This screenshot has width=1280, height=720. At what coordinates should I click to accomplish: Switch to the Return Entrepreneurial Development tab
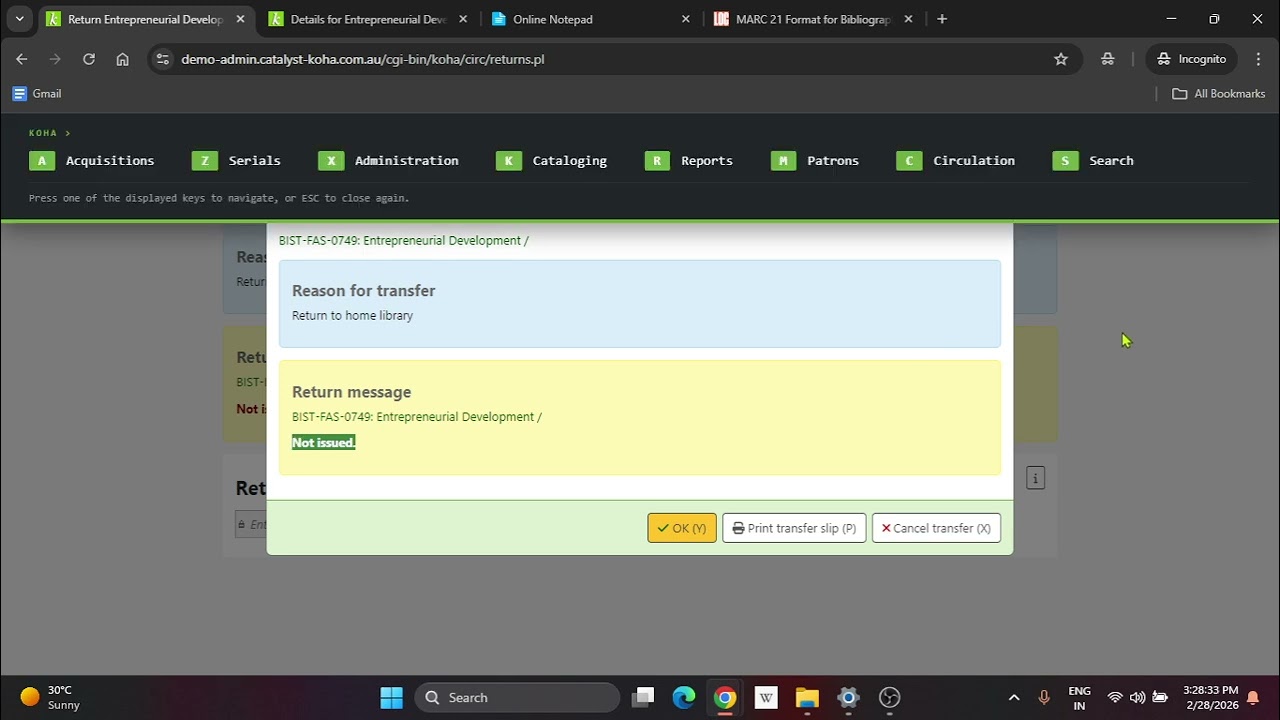[x=145, y=19]
